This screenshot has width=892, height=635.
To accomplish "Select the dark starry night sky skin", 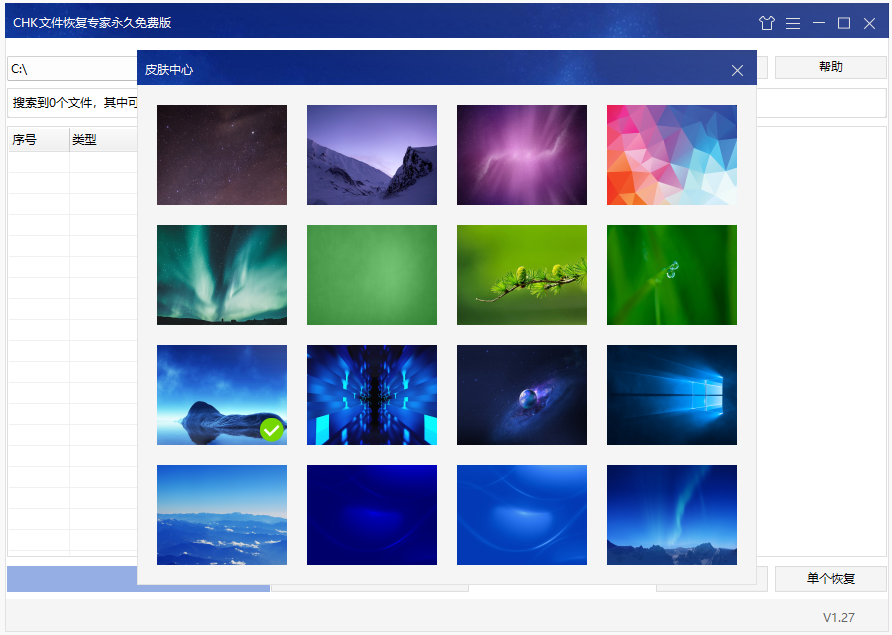I will pyautogui.click(x=222, y=155).
